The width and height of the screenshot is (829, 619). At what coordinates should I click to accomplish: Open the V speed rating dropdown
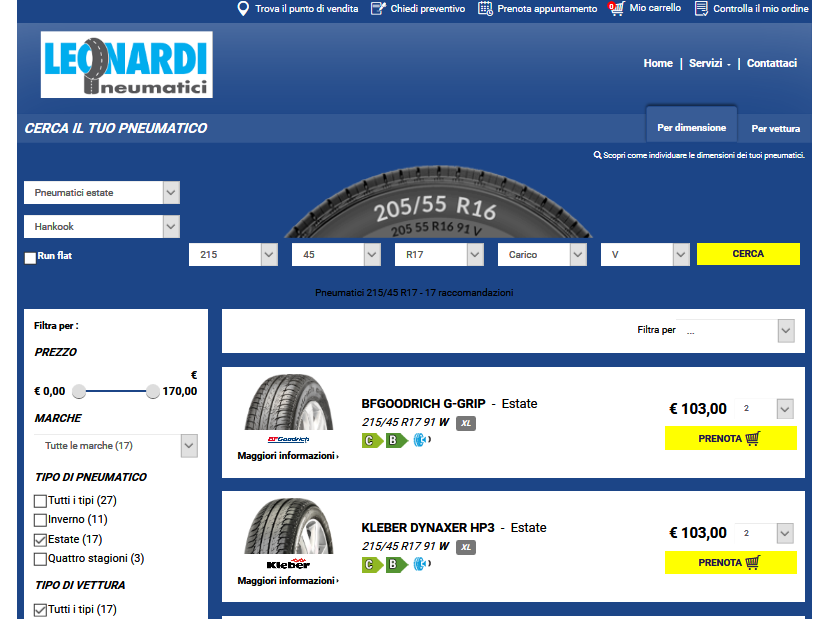[x=645, y=254]
